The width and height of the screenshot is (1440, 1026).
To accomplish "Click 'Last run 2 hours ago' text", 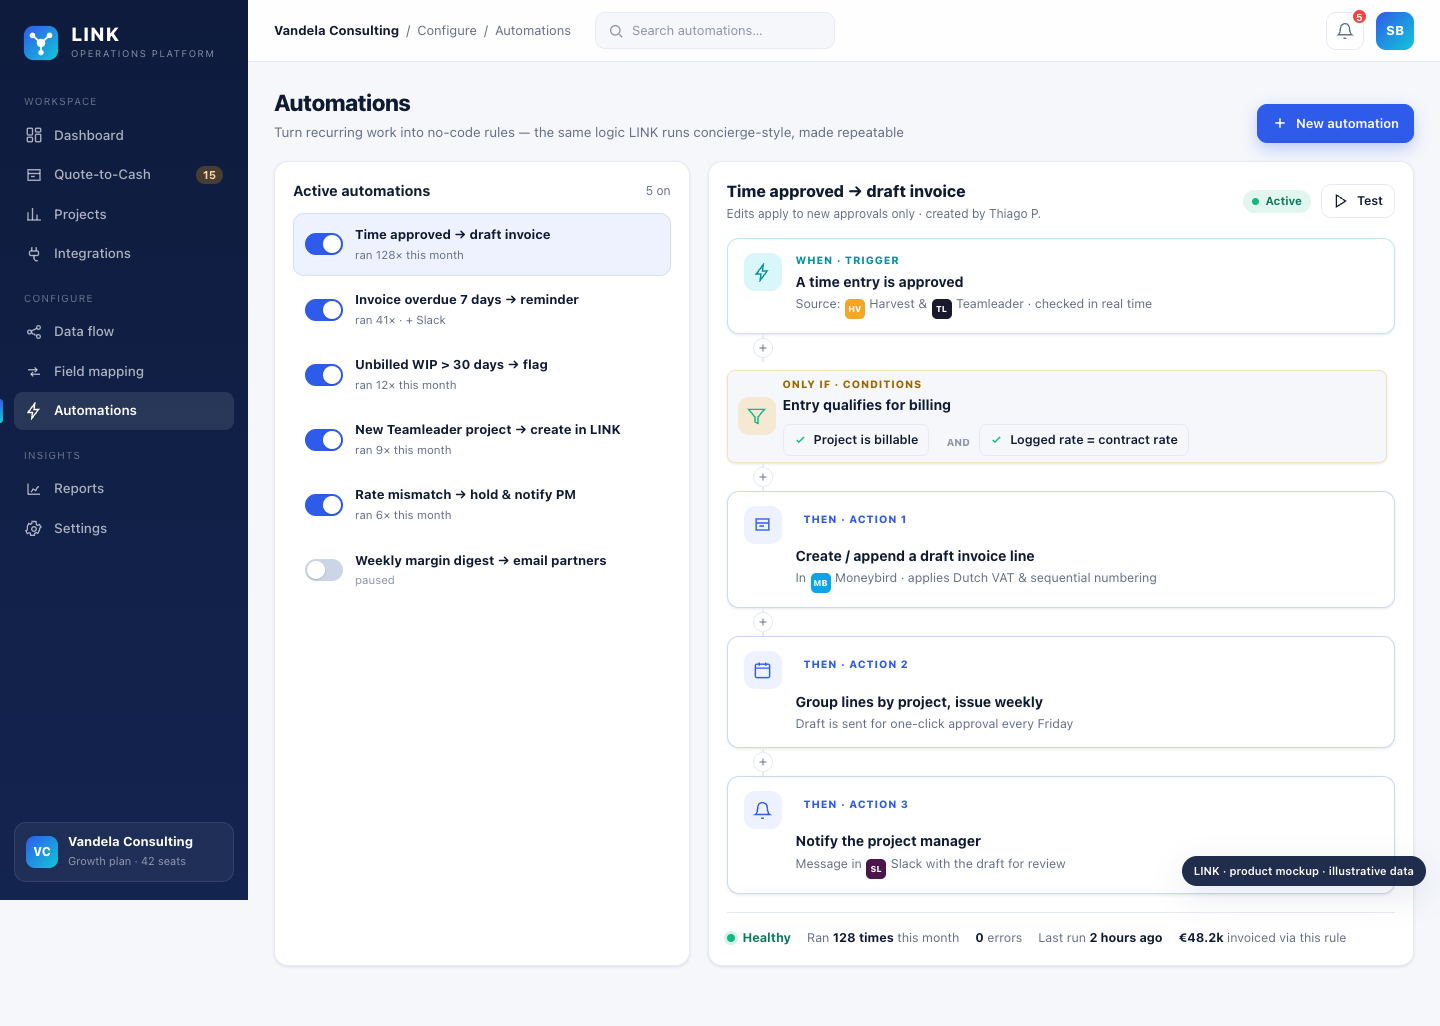I will 1100,938.
